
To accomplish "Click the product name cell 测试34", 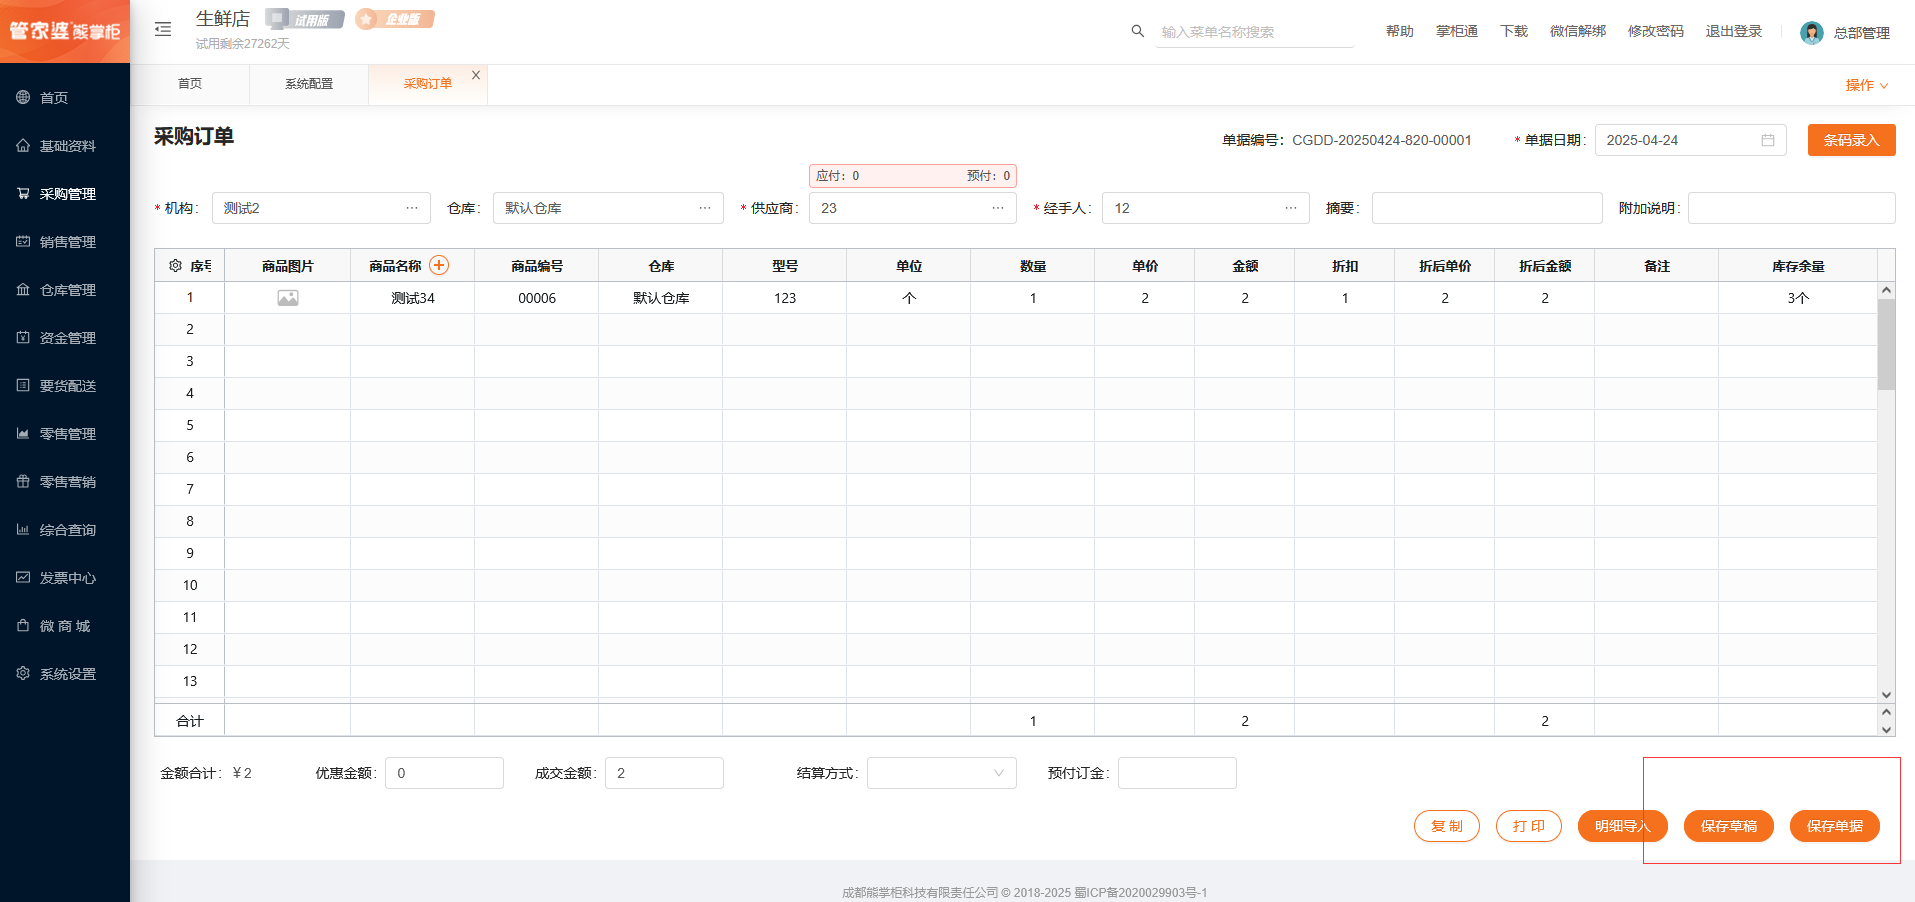I will [413, 298].
